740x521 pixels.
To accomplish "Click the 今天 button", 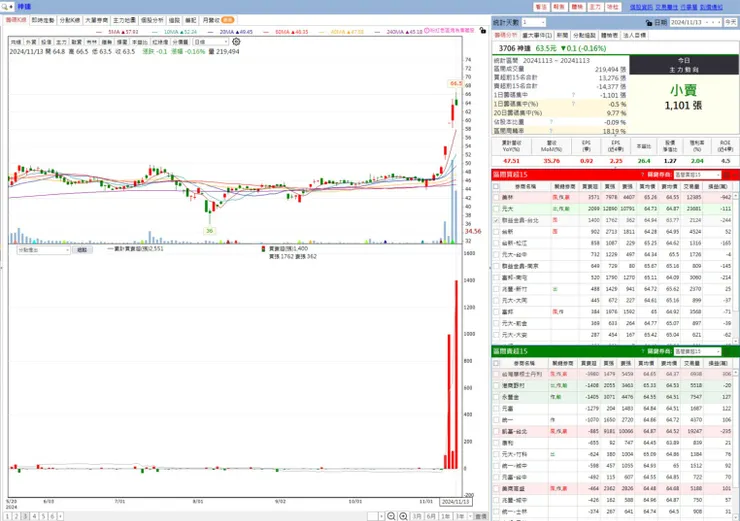I will pos(731,22).
